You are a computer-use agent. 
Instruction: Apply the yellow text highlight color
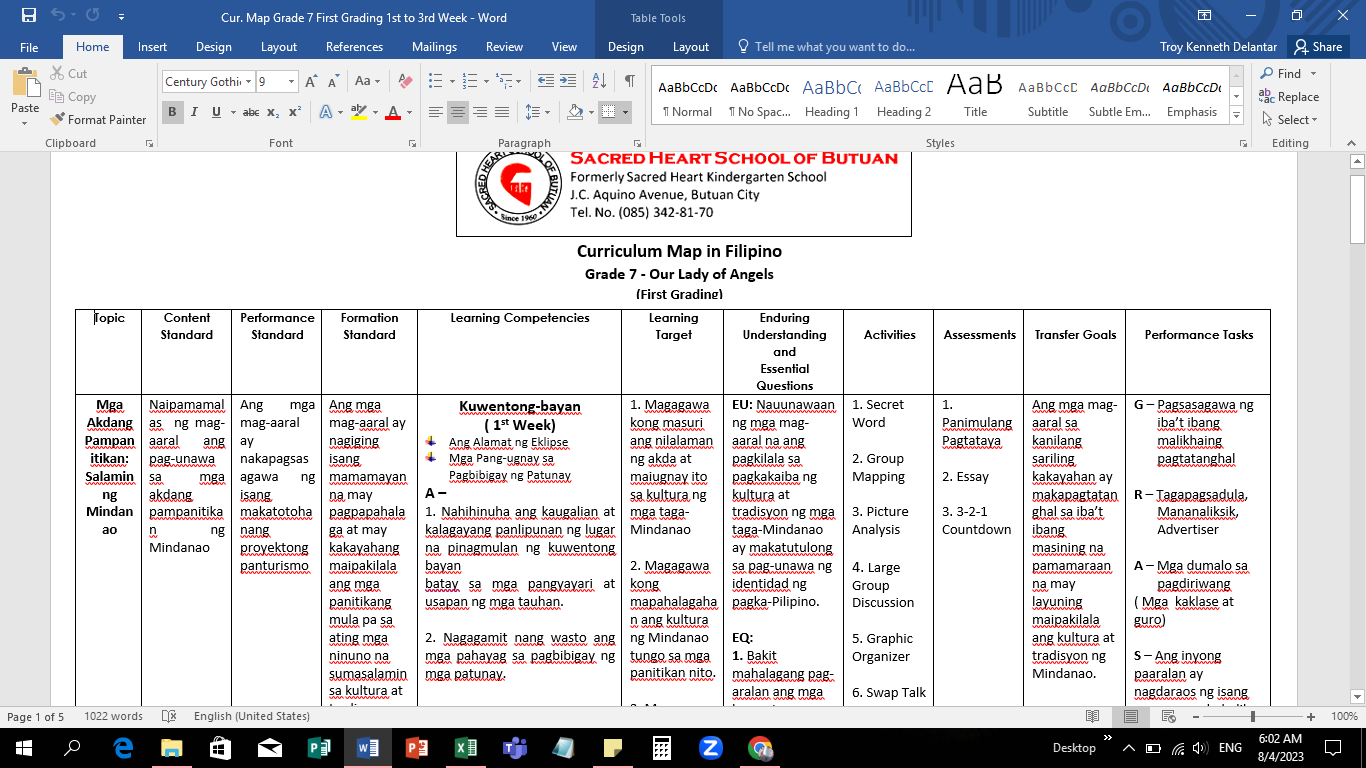point(359,113)
